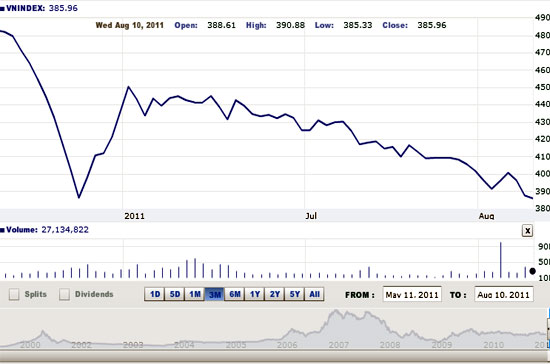The width and height of the screenshot is (550, 364).
Task: Select the 5D time range
Action: tap(175, 294)
